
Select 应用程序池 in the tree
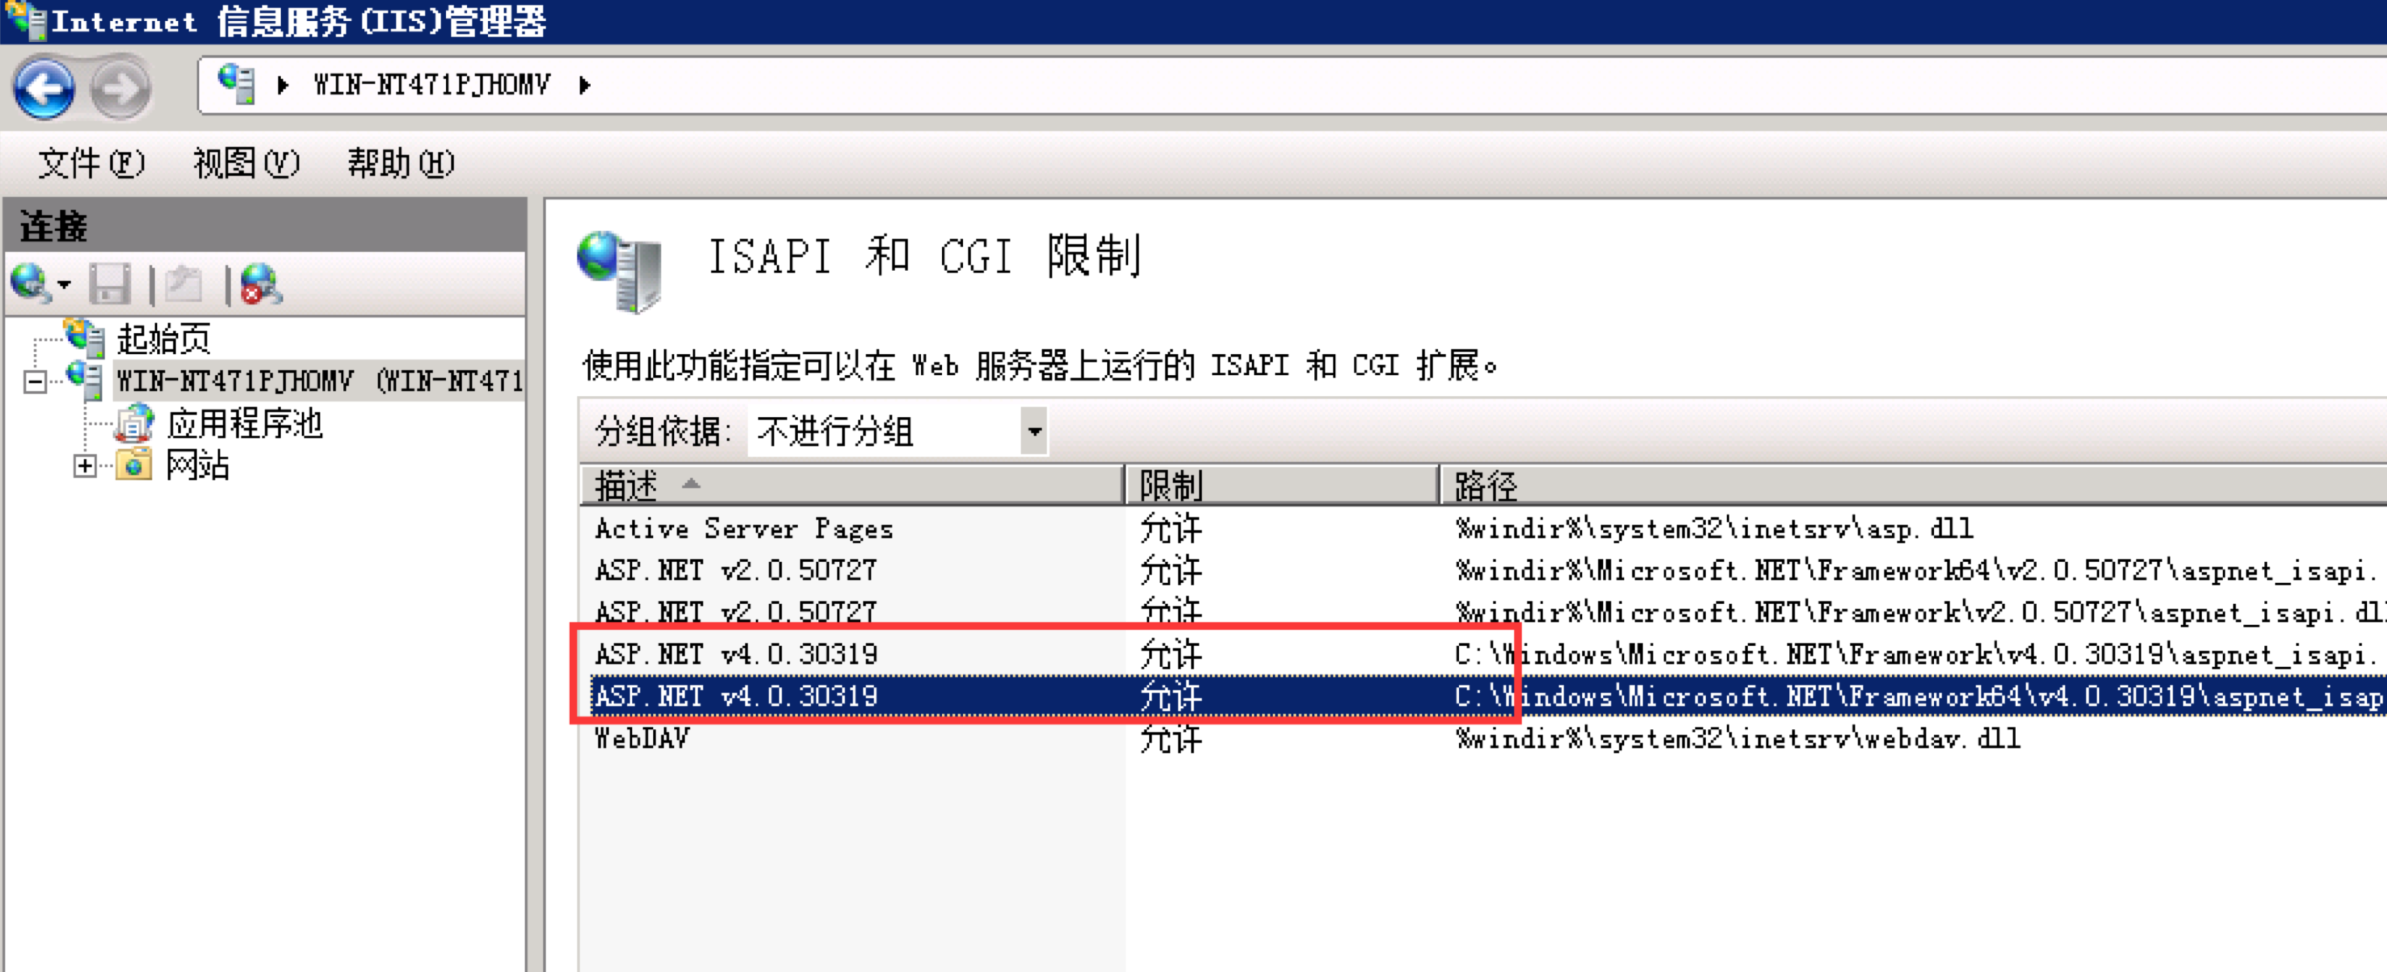[x=245, y=424]
